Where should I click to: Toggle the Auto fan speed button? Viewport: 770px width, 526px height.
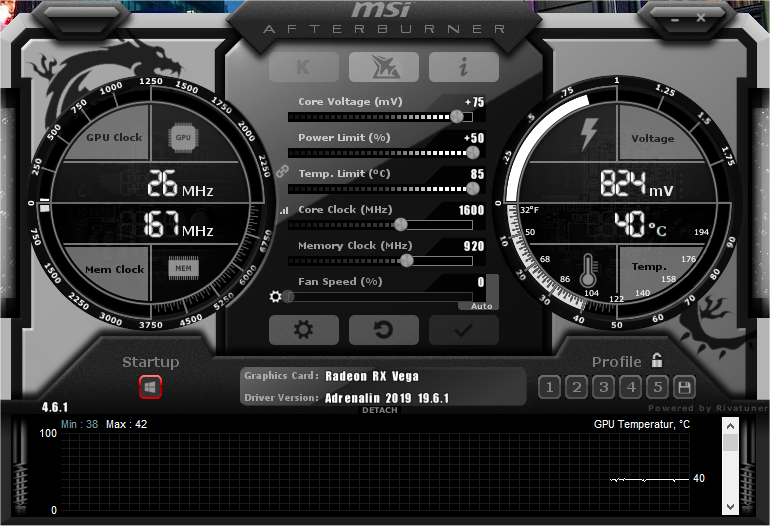click(482, 306)
